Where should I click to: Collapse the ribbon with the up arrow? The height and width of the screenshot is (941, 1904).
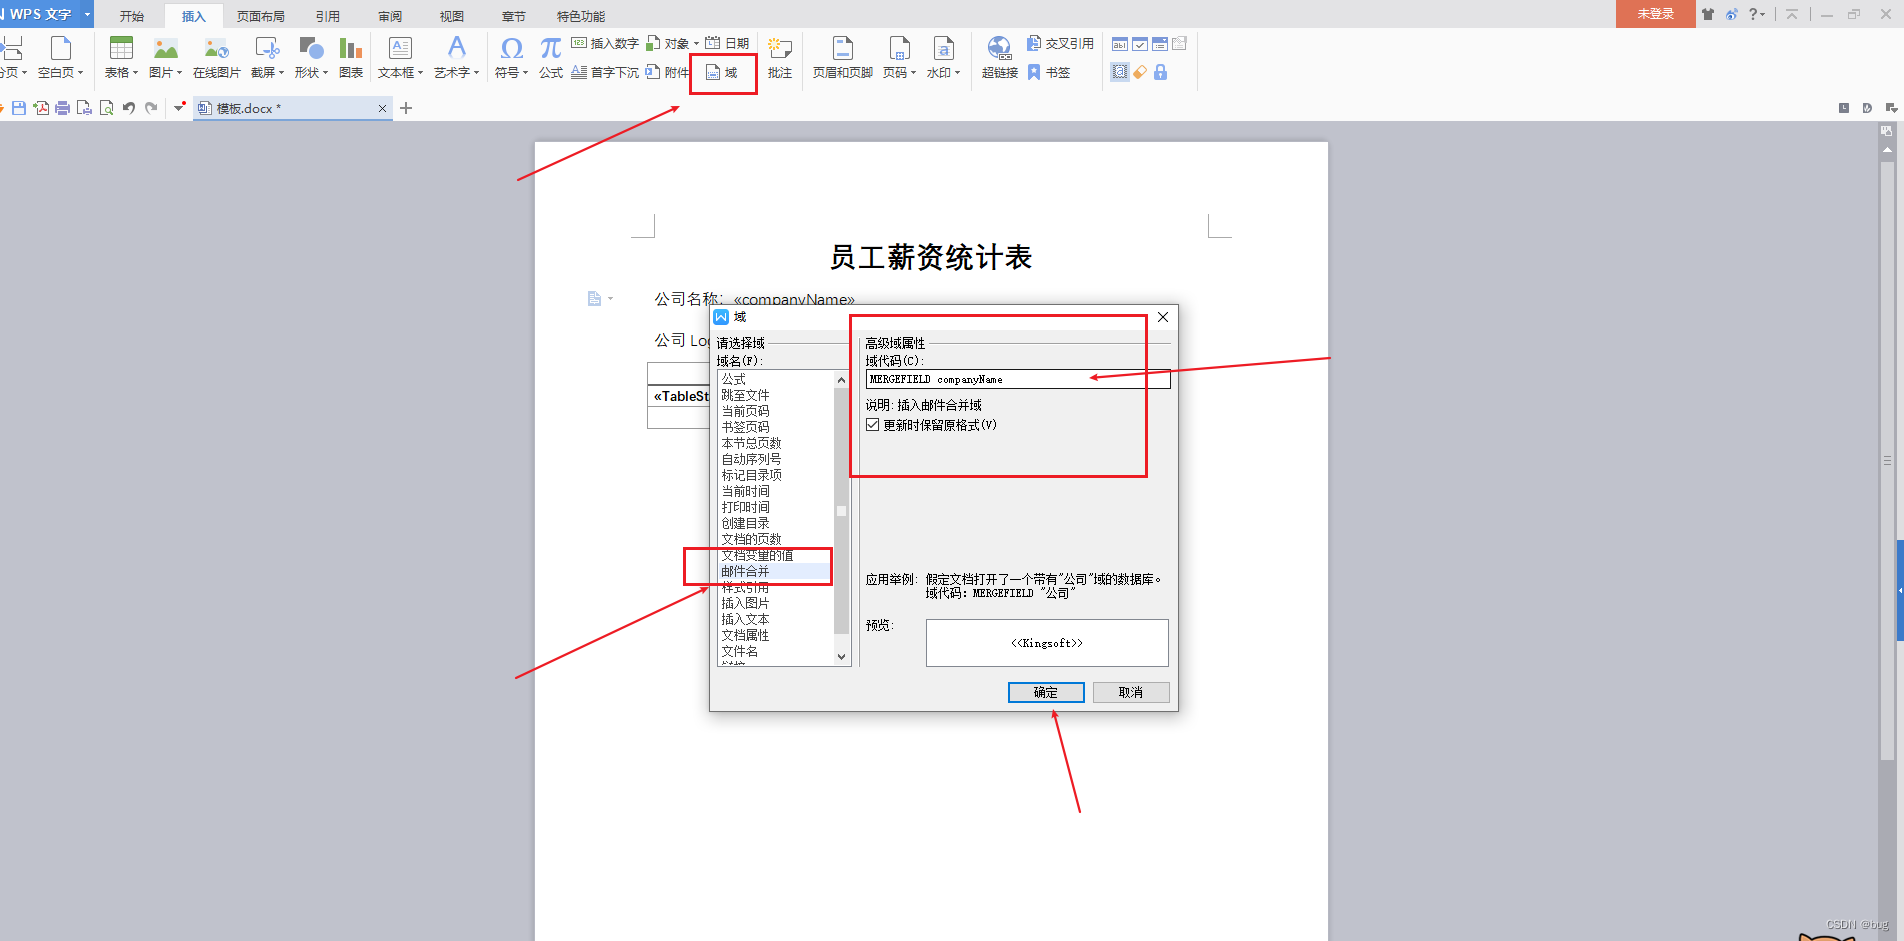coord(1792,14)
